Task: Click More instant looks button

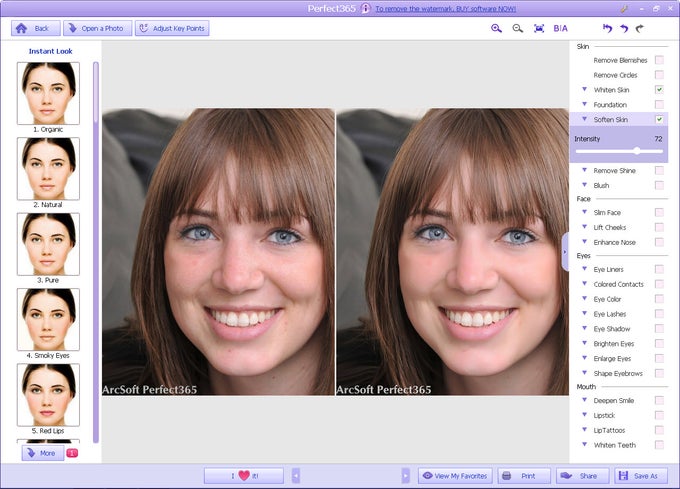Action: [x=43, y=453]
